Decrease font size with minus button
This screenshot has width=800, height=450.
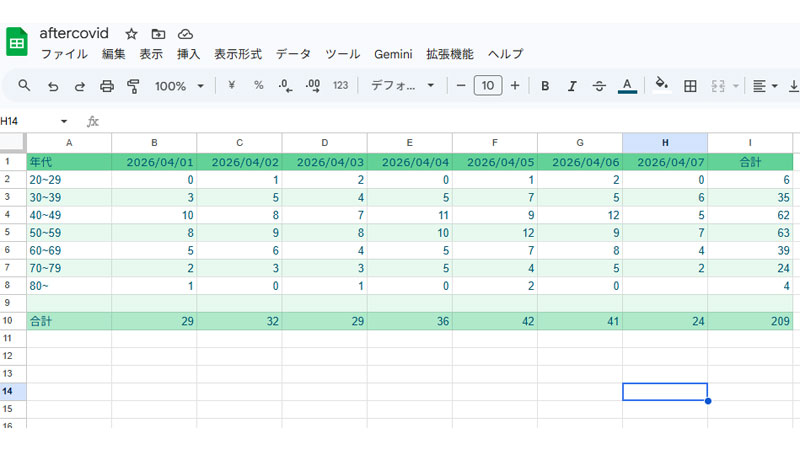click(461, 86)
